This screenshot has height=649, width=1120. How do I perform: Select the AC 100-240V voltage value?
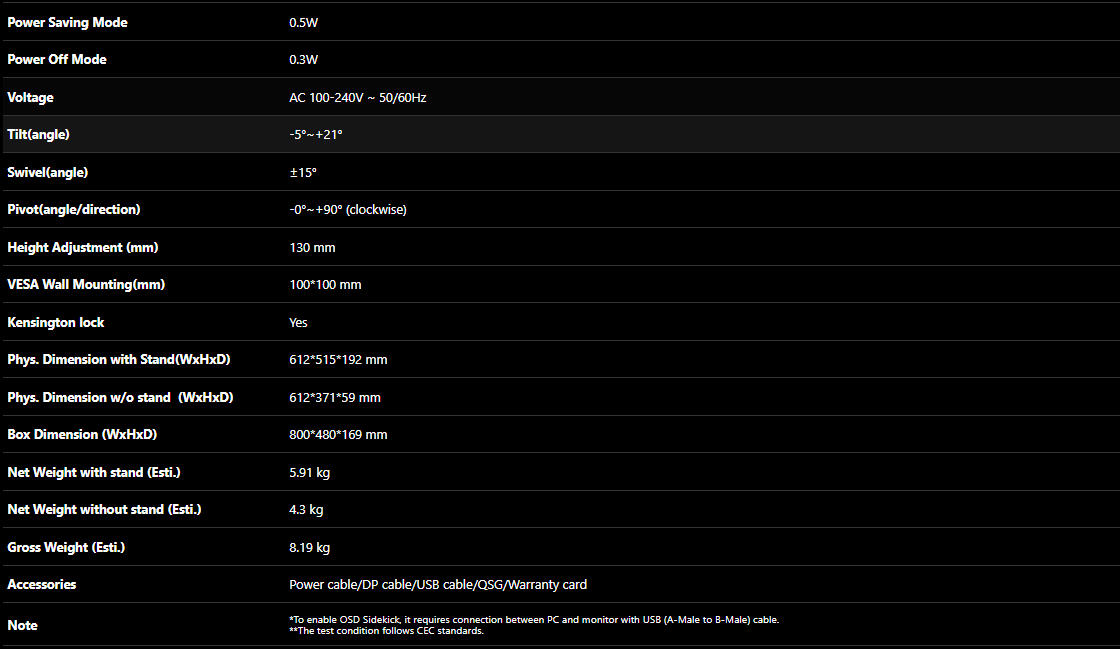click(358, 97)
